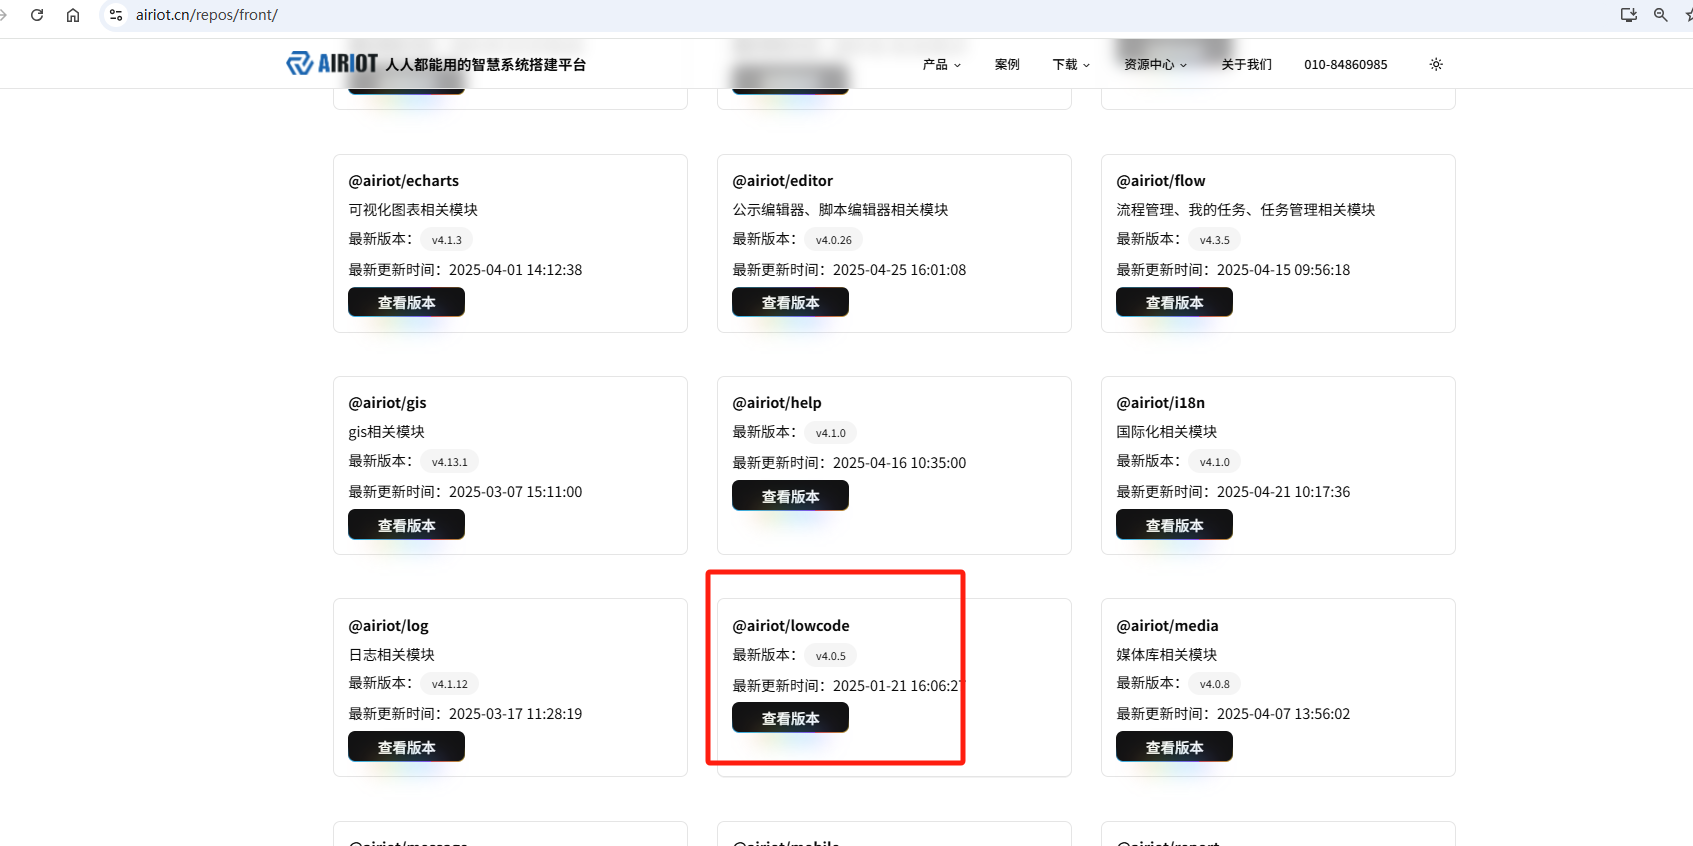View versions of @airiot/i18n
1693x846 pixels.
click(x=1174, y=525)
